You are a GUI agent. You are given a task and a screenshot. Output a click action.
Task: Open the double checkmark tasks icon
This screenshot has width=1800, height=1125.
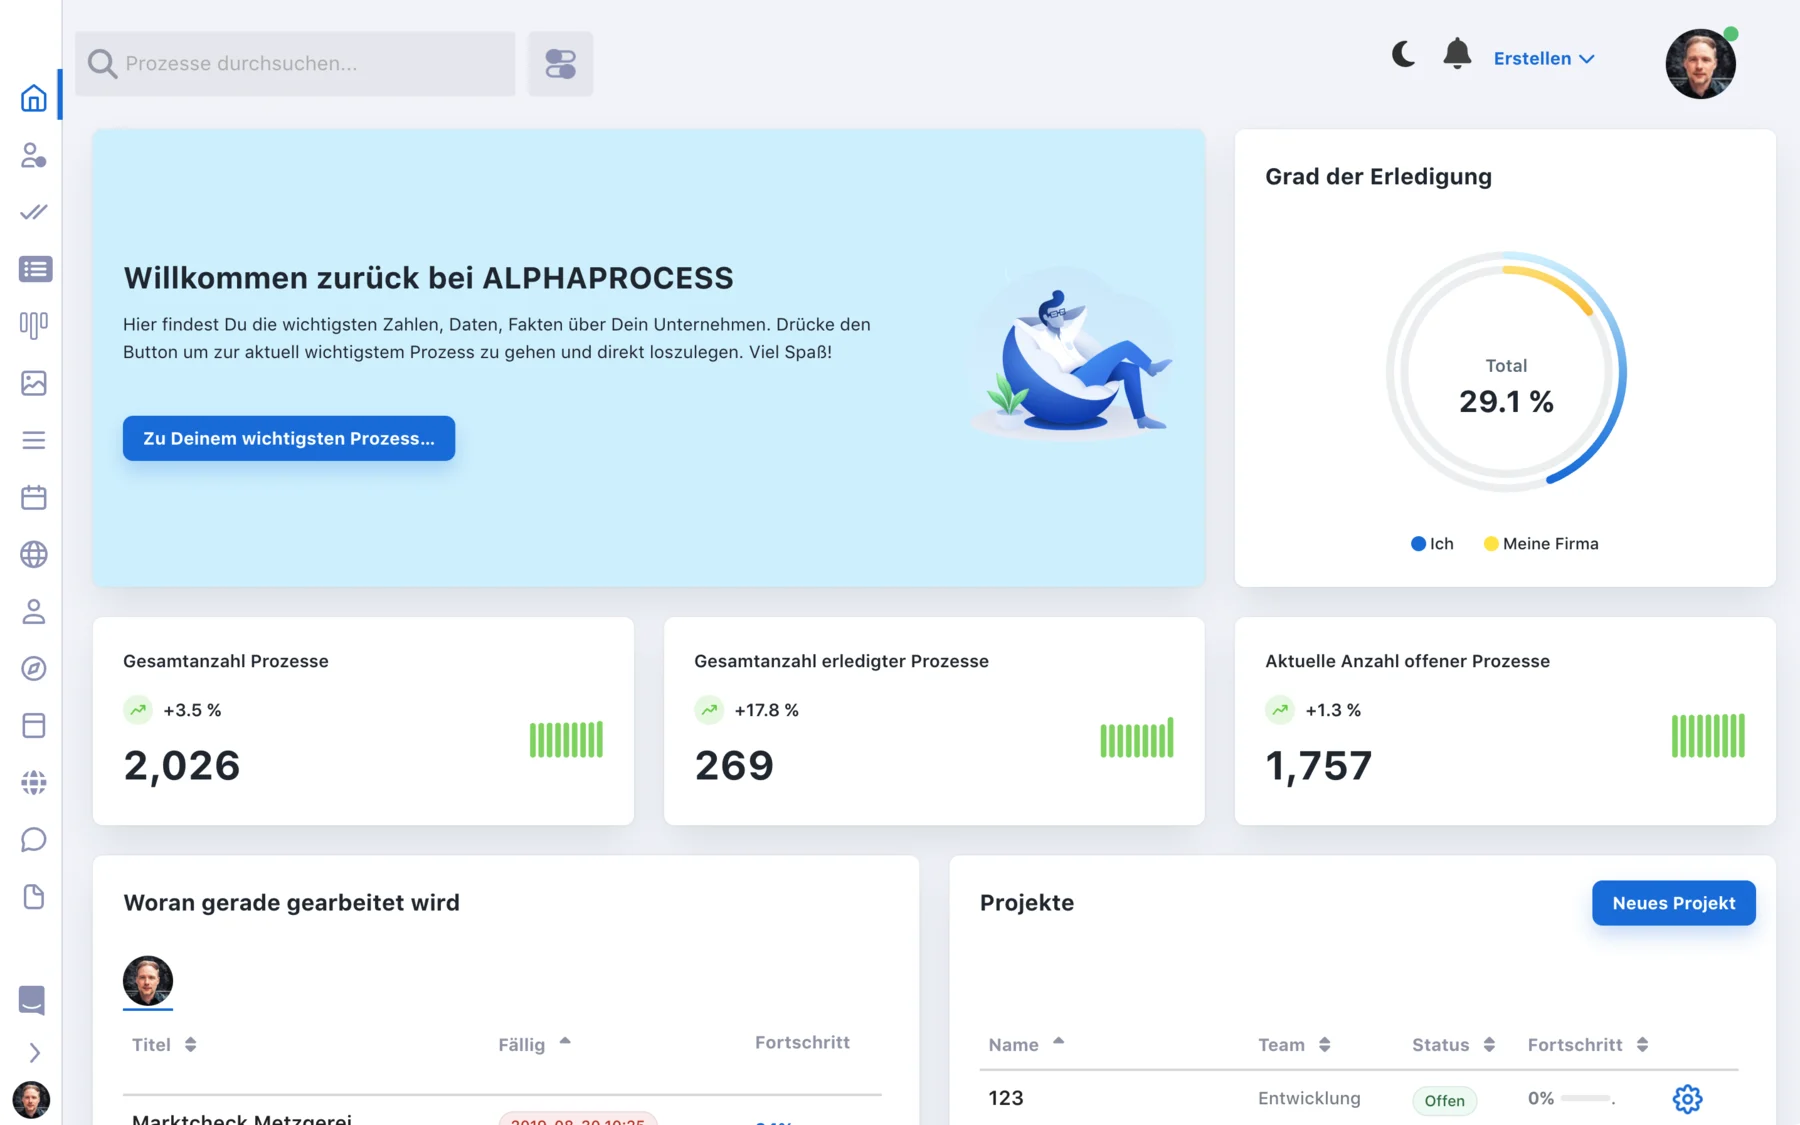33,212
